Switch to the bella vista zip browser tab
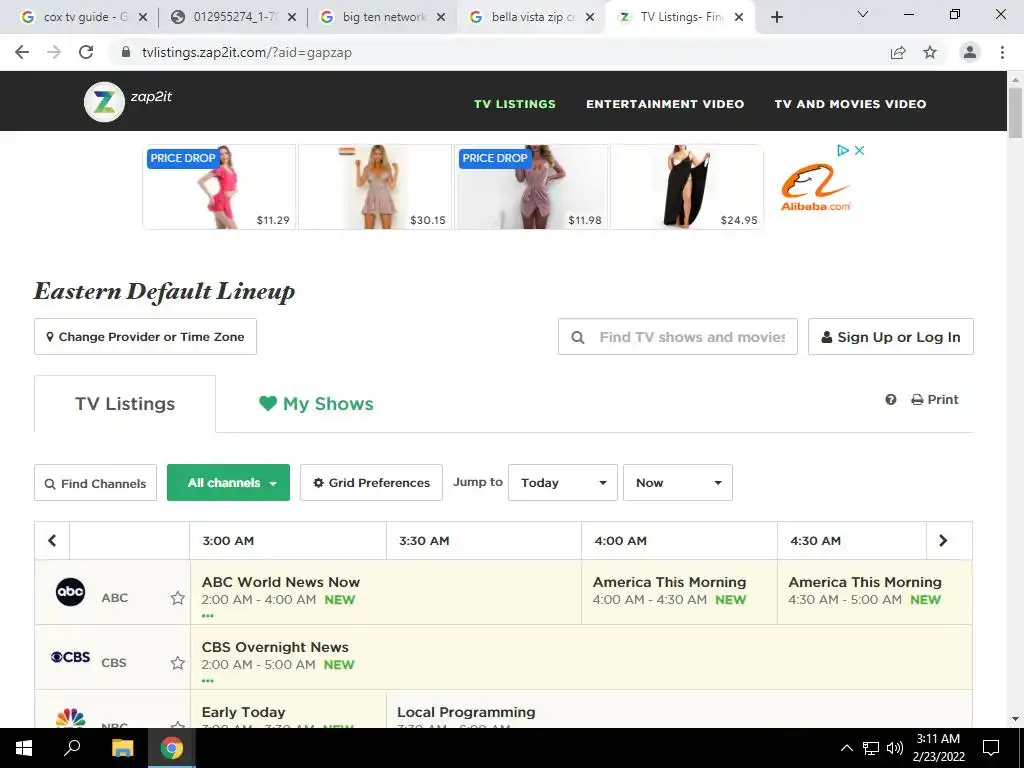The width and height of the screenshot is (1024, 768). pyautogui.click(x=532, y=17)
